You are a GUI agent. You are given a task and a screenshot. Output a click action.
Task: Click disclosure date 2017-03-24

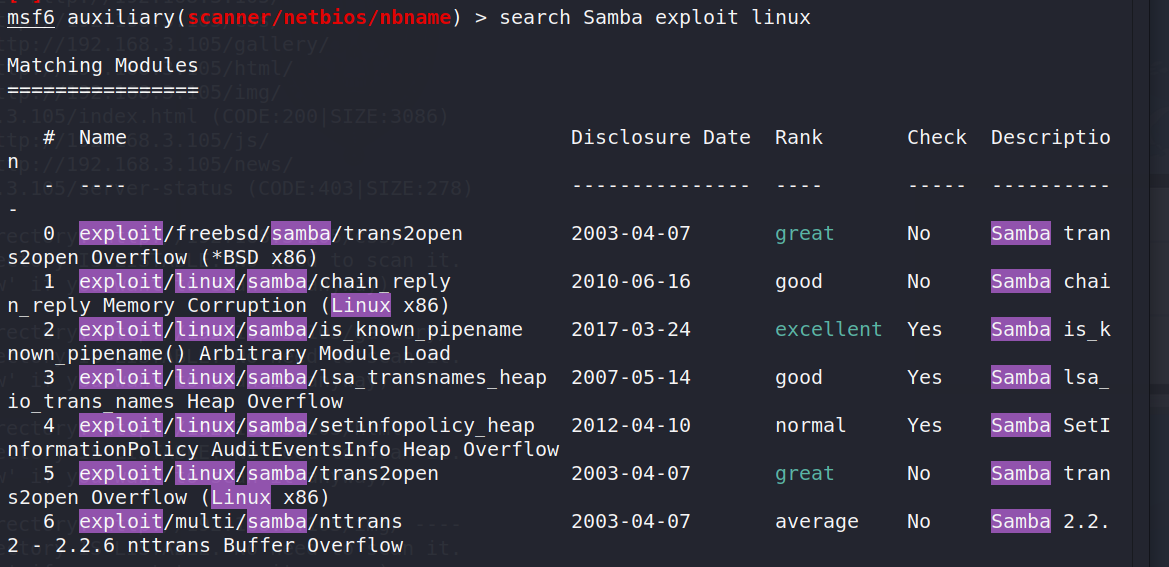pyautogui.click(x=631, y=329)
